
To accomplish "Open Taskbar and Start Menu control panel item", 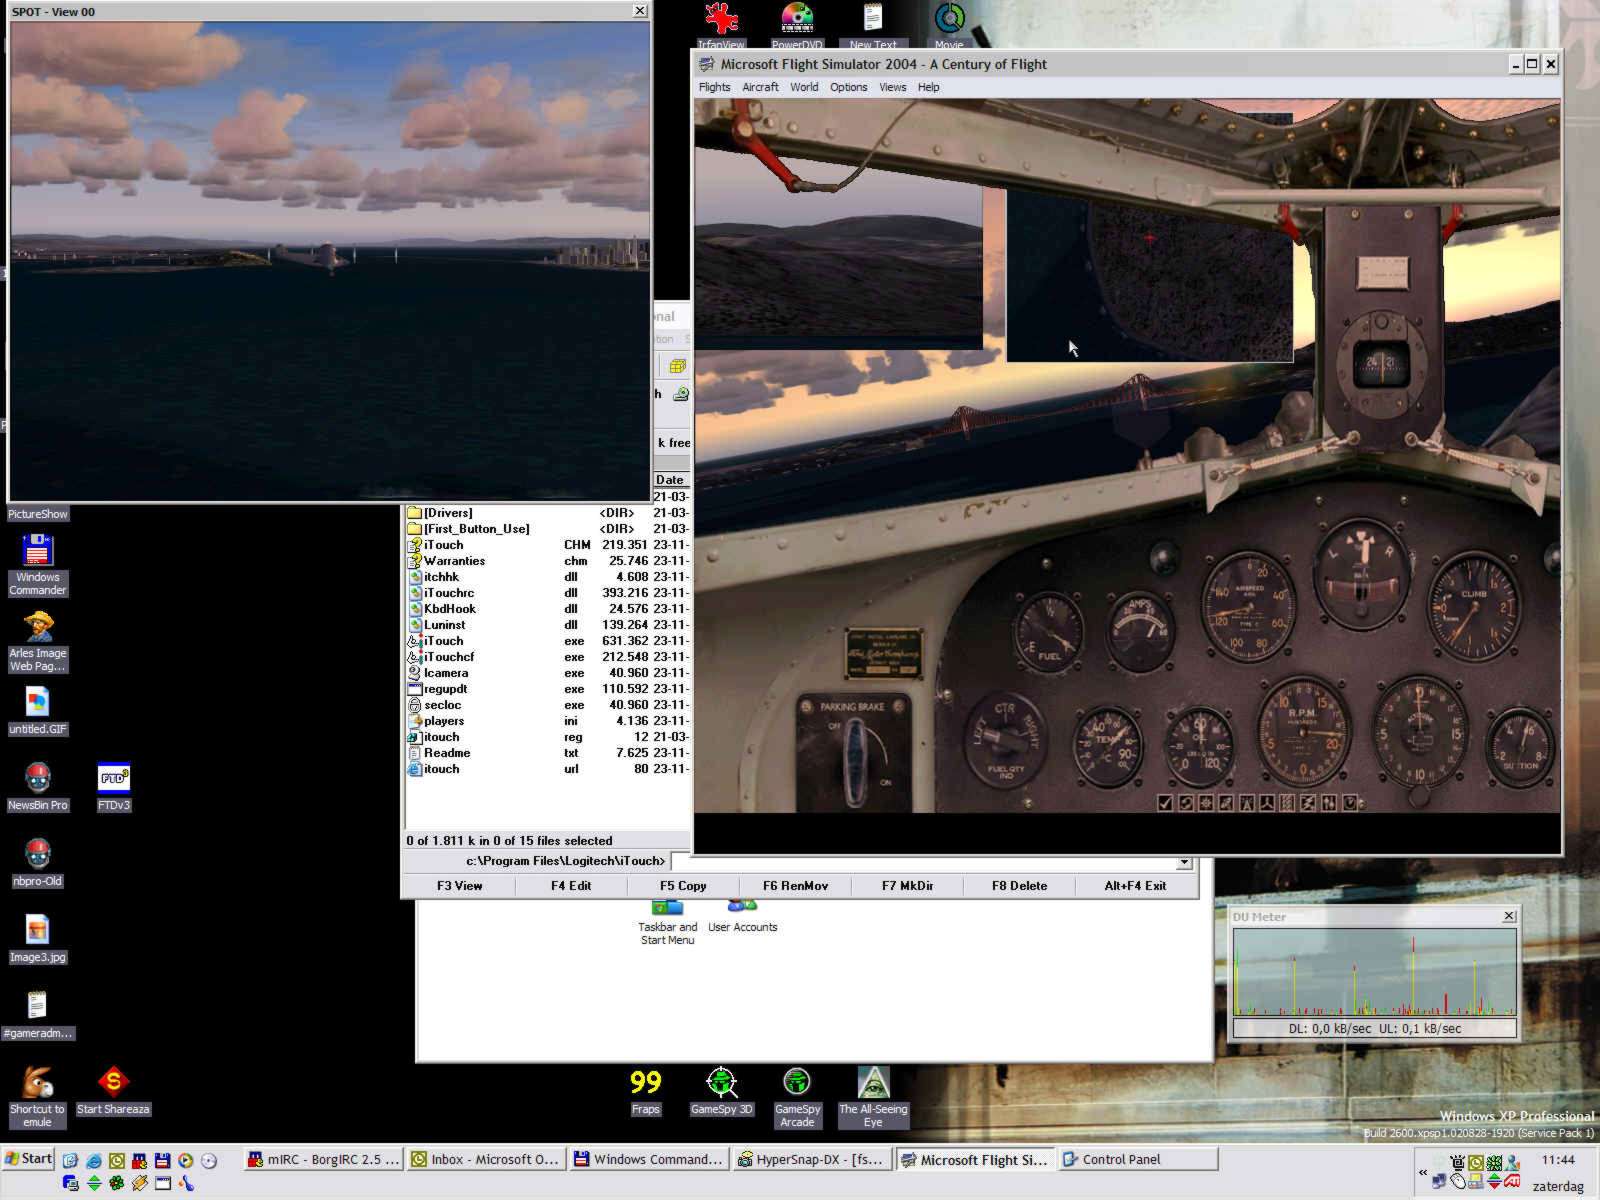I will click(x=667, y=922).
